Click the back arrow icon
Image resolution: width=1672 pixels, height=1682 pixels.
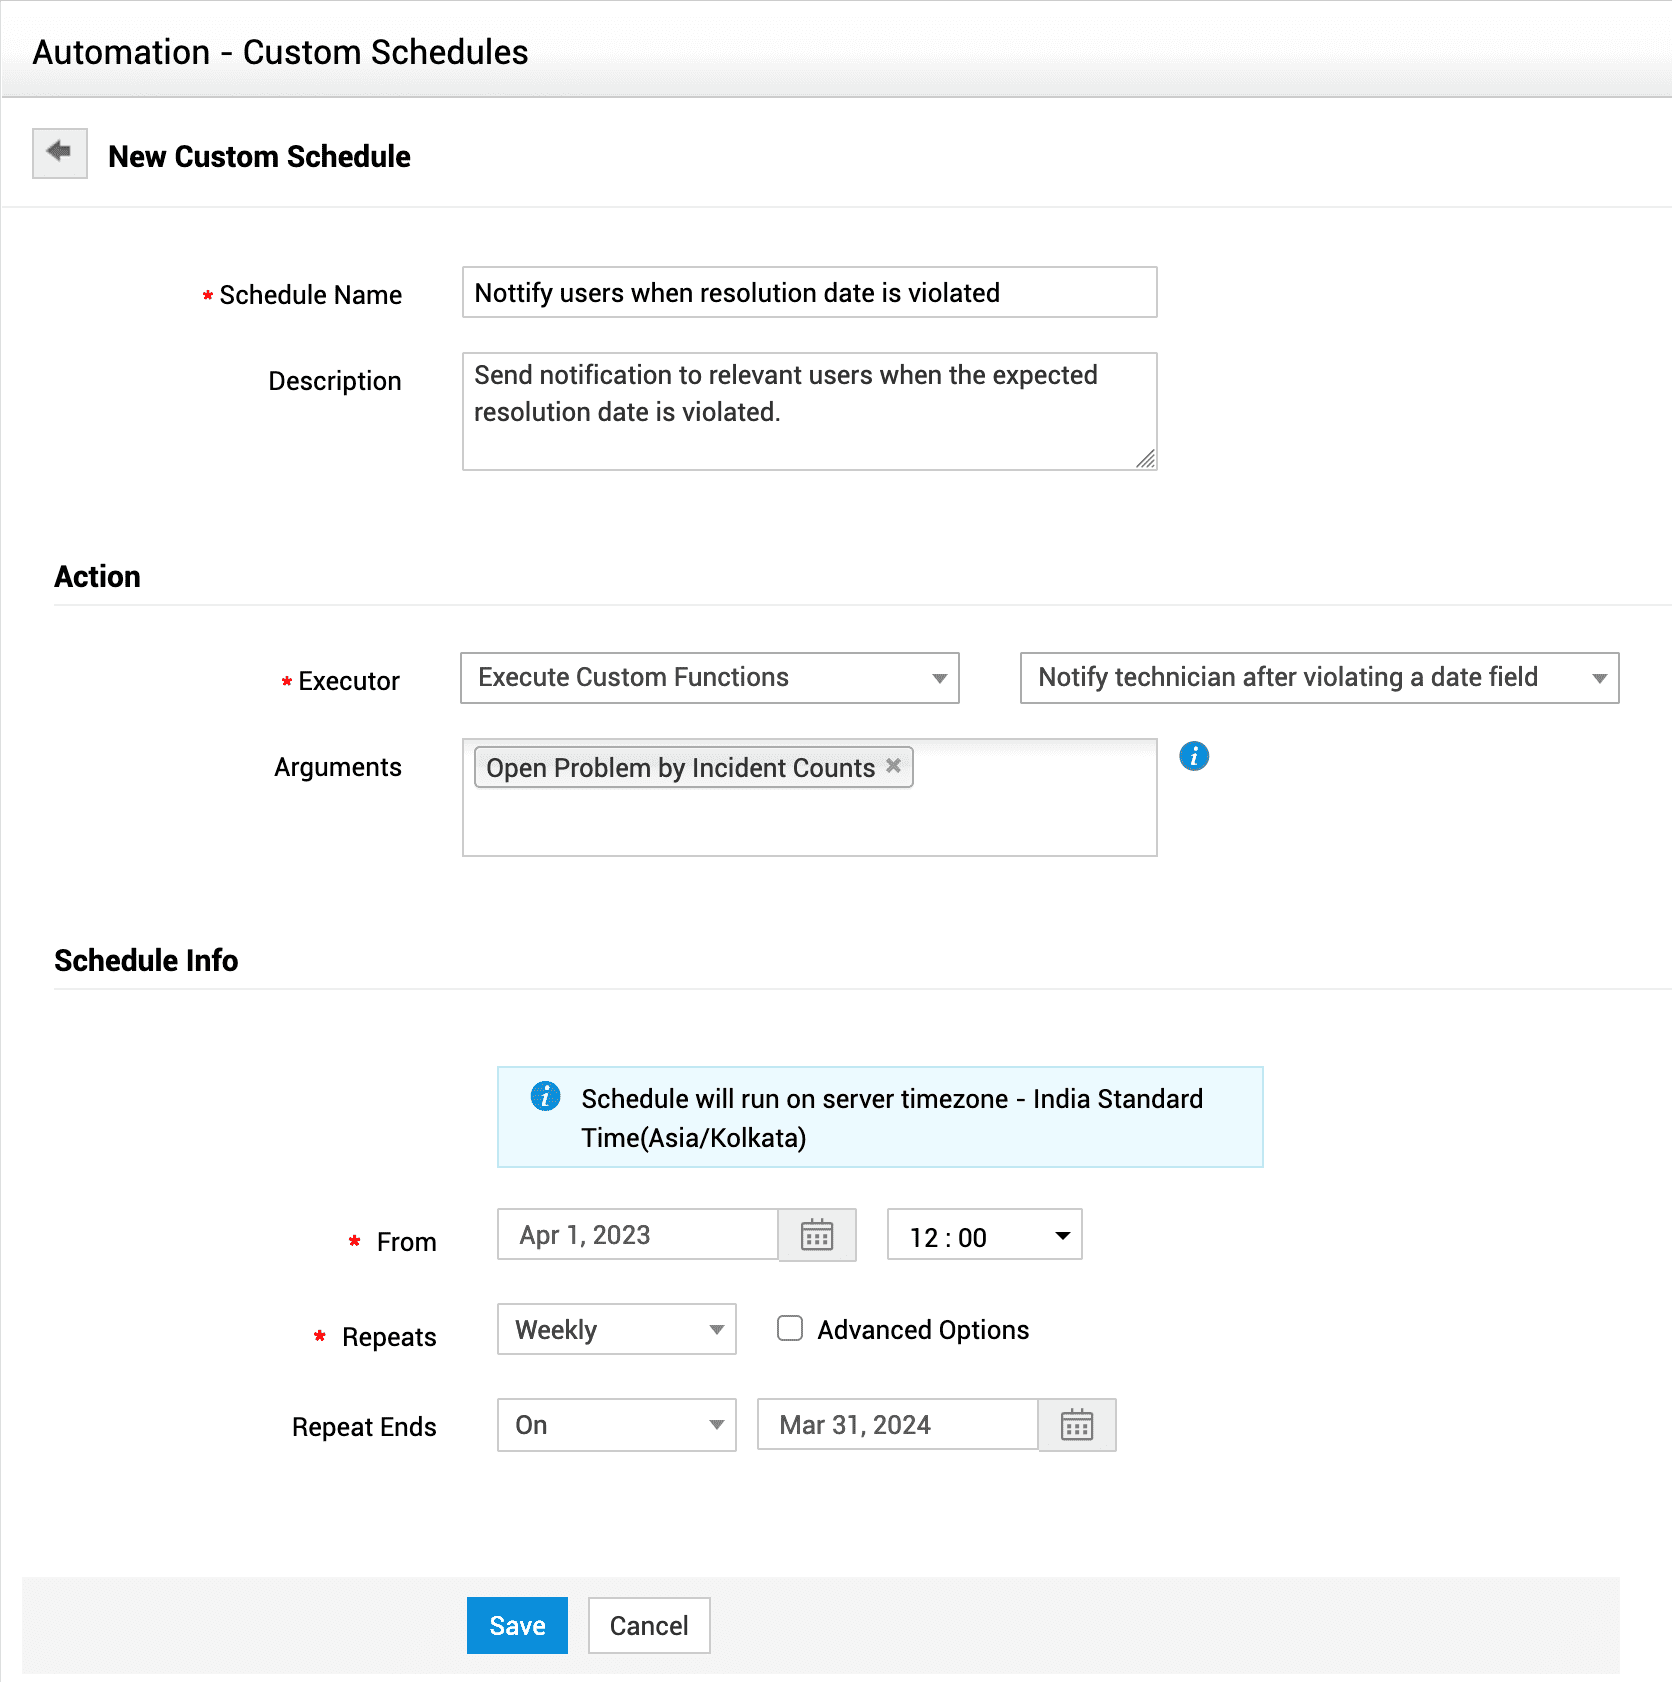click(60, 153)
